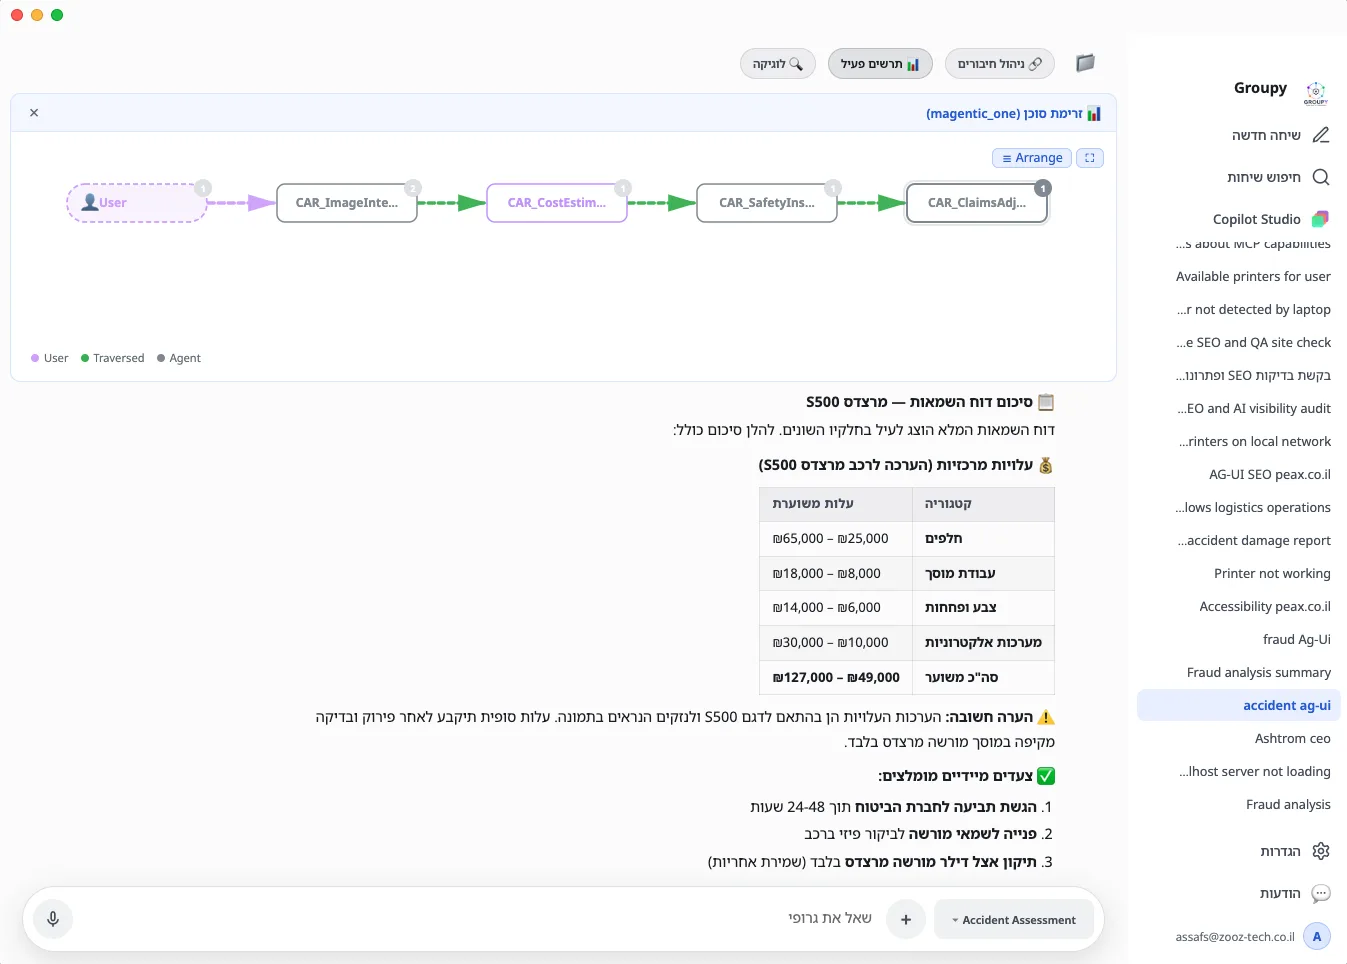
Task: Click the Arrange button in flow diagram
Action: click(x=1032, y=158)
